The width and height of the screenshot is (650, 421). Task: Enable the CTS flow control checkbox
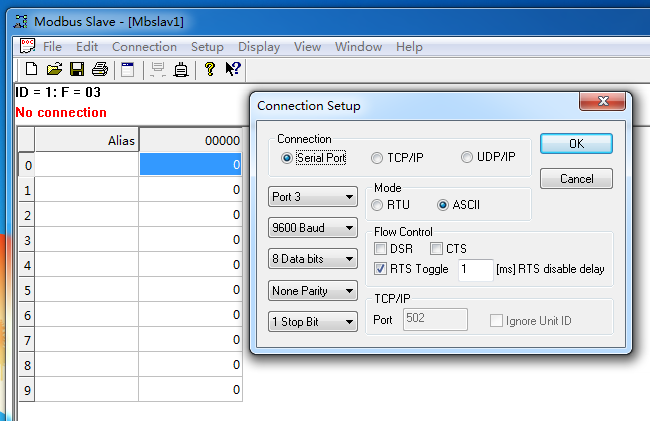pyautogui.click(x=436, y=249)
